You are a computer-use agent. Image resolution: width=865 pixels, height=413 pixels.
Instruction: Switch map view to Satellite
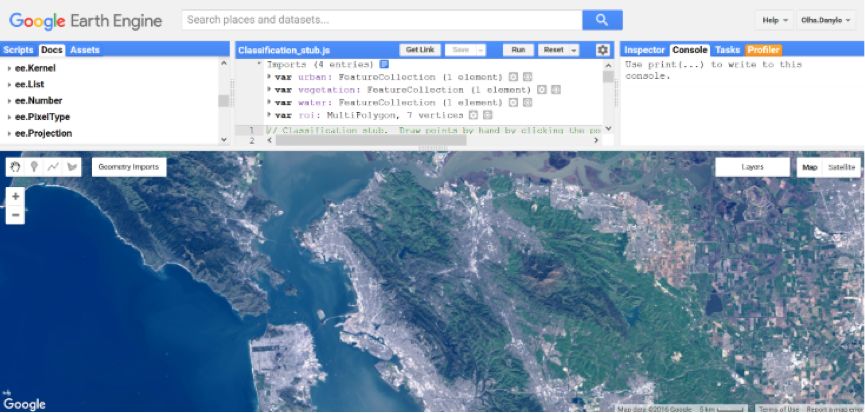[841, 167]
